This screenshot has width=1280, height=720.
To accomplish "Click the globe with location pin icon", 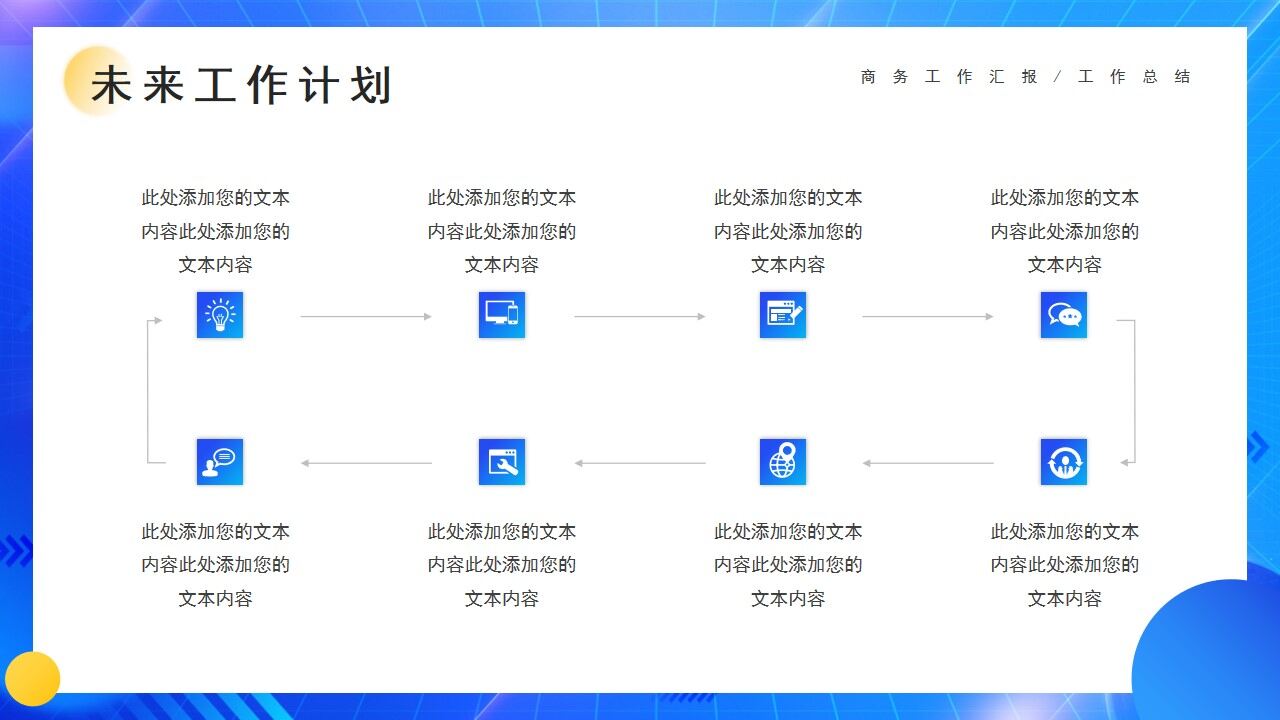I will pos(783,461).
